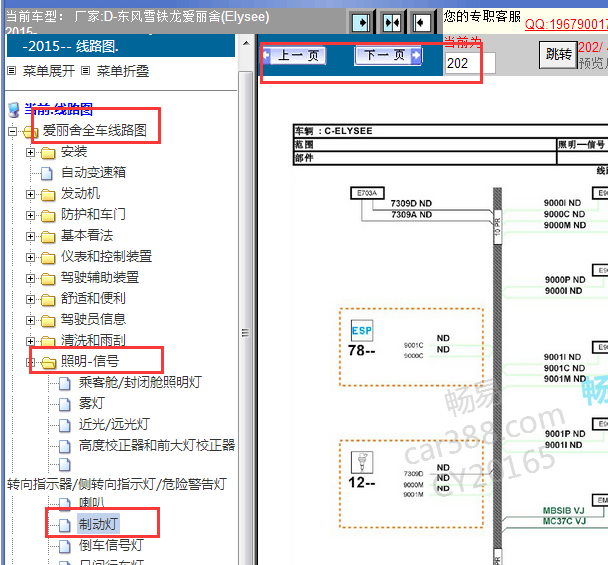
Task: Click the 乘客舱/封闭舱照明灯 document icon
Action: (x=65, y=383)
